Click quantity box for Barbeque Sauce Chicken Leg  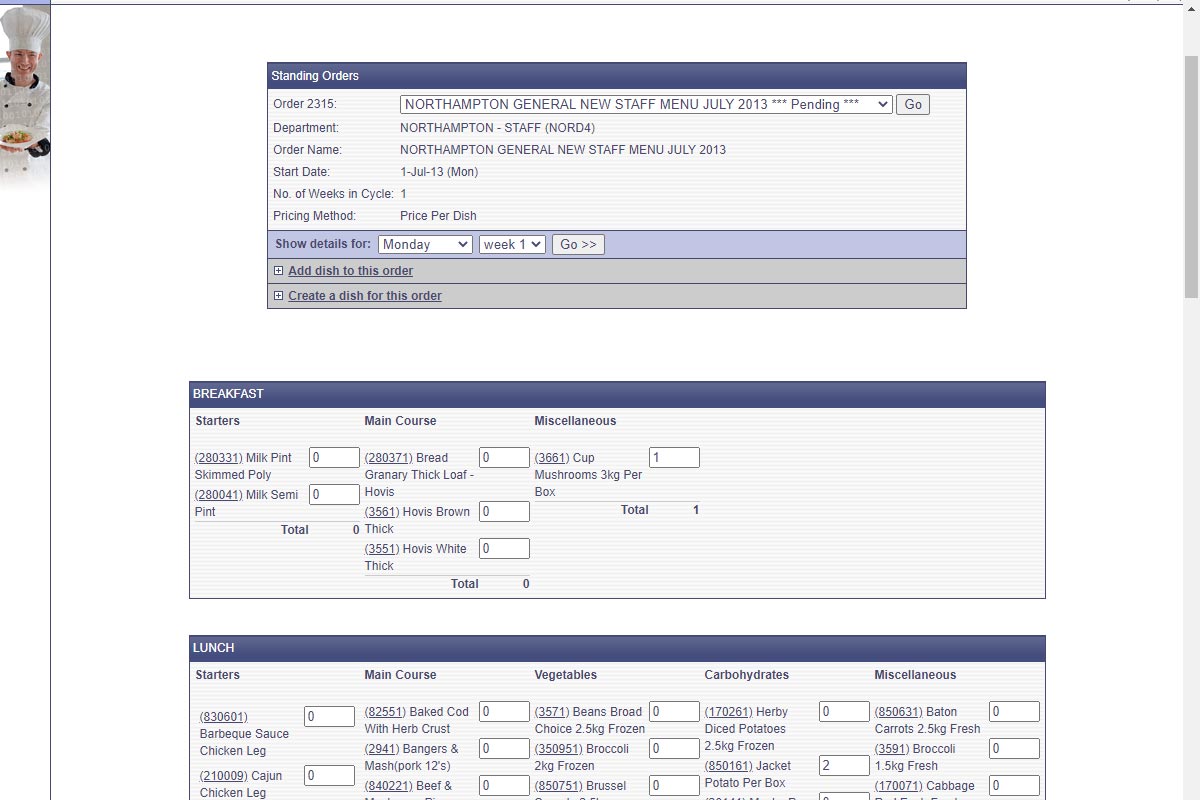point(329,716)
